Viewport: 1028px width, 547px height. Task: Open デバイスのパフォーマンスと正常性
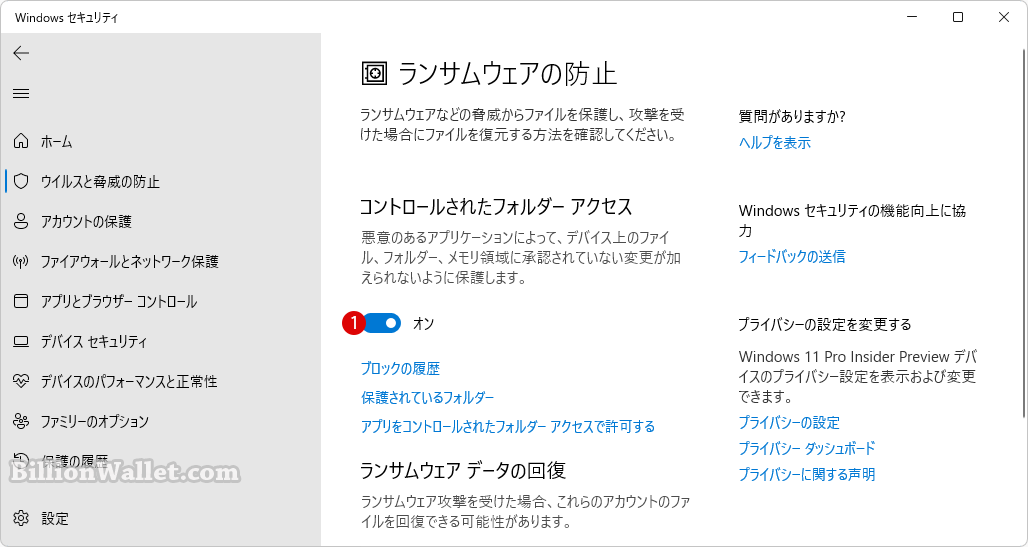point(128,381)
